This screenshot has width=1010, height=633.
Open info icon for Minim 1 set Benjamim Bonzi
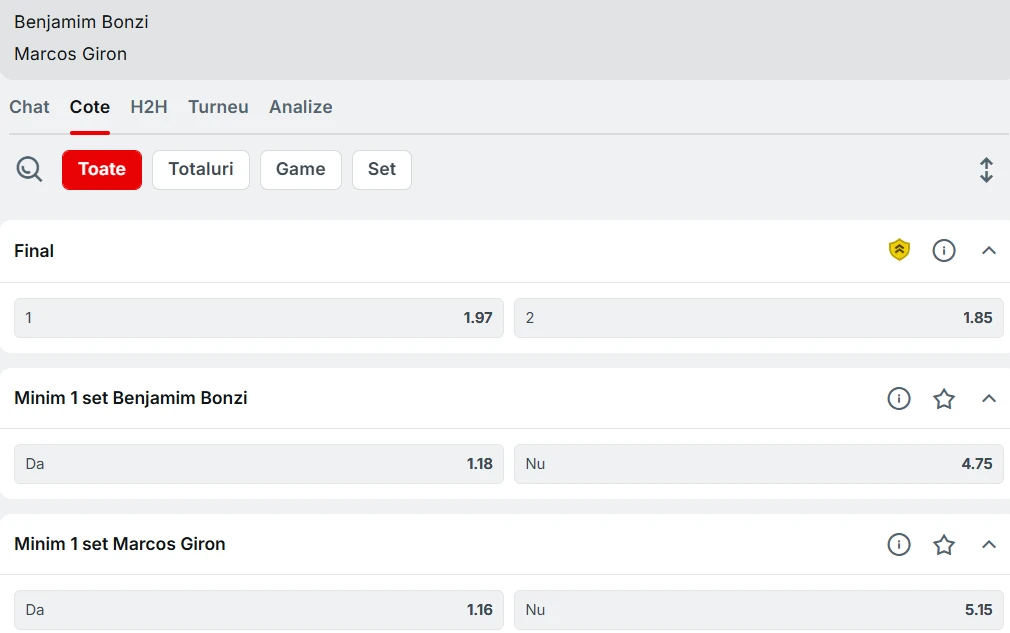coord(899,399)
